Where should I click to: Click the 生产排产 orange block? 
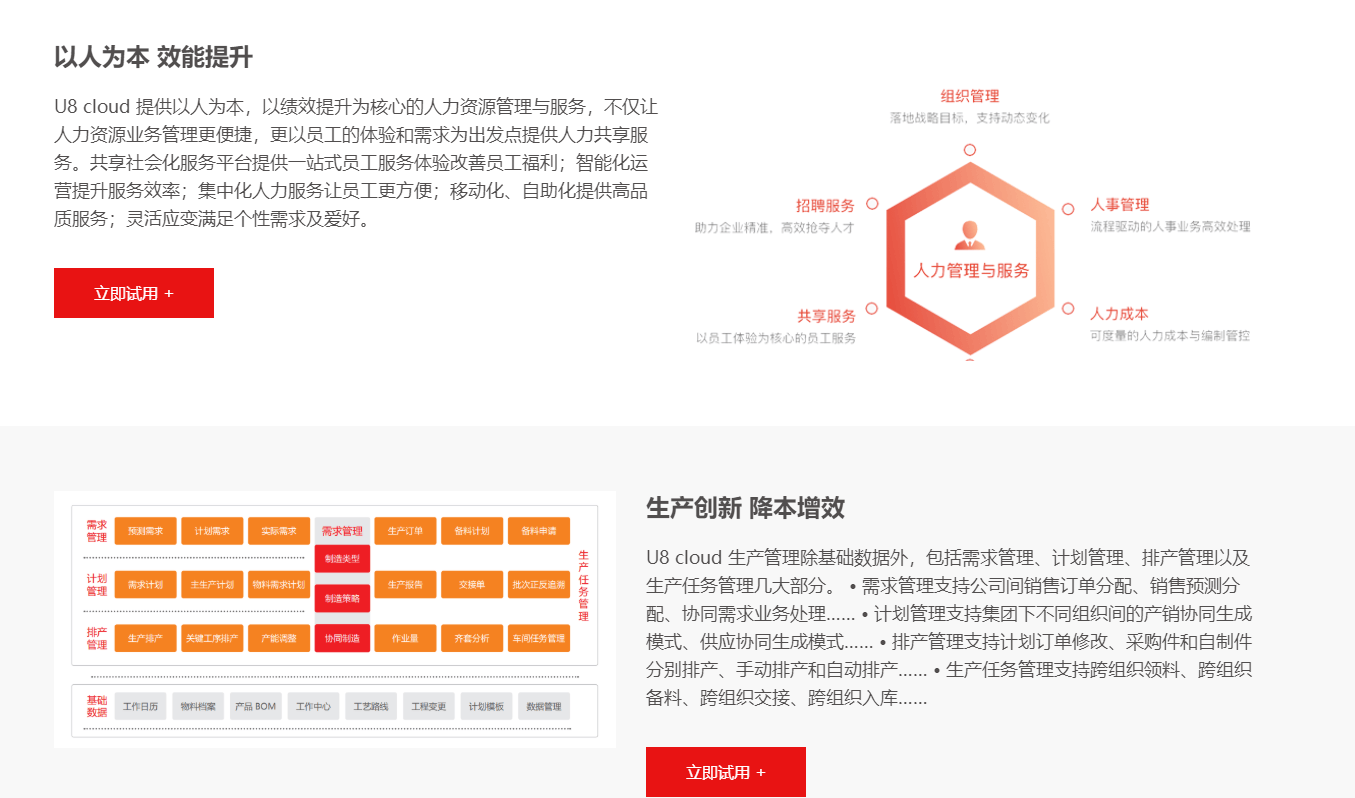146,638
